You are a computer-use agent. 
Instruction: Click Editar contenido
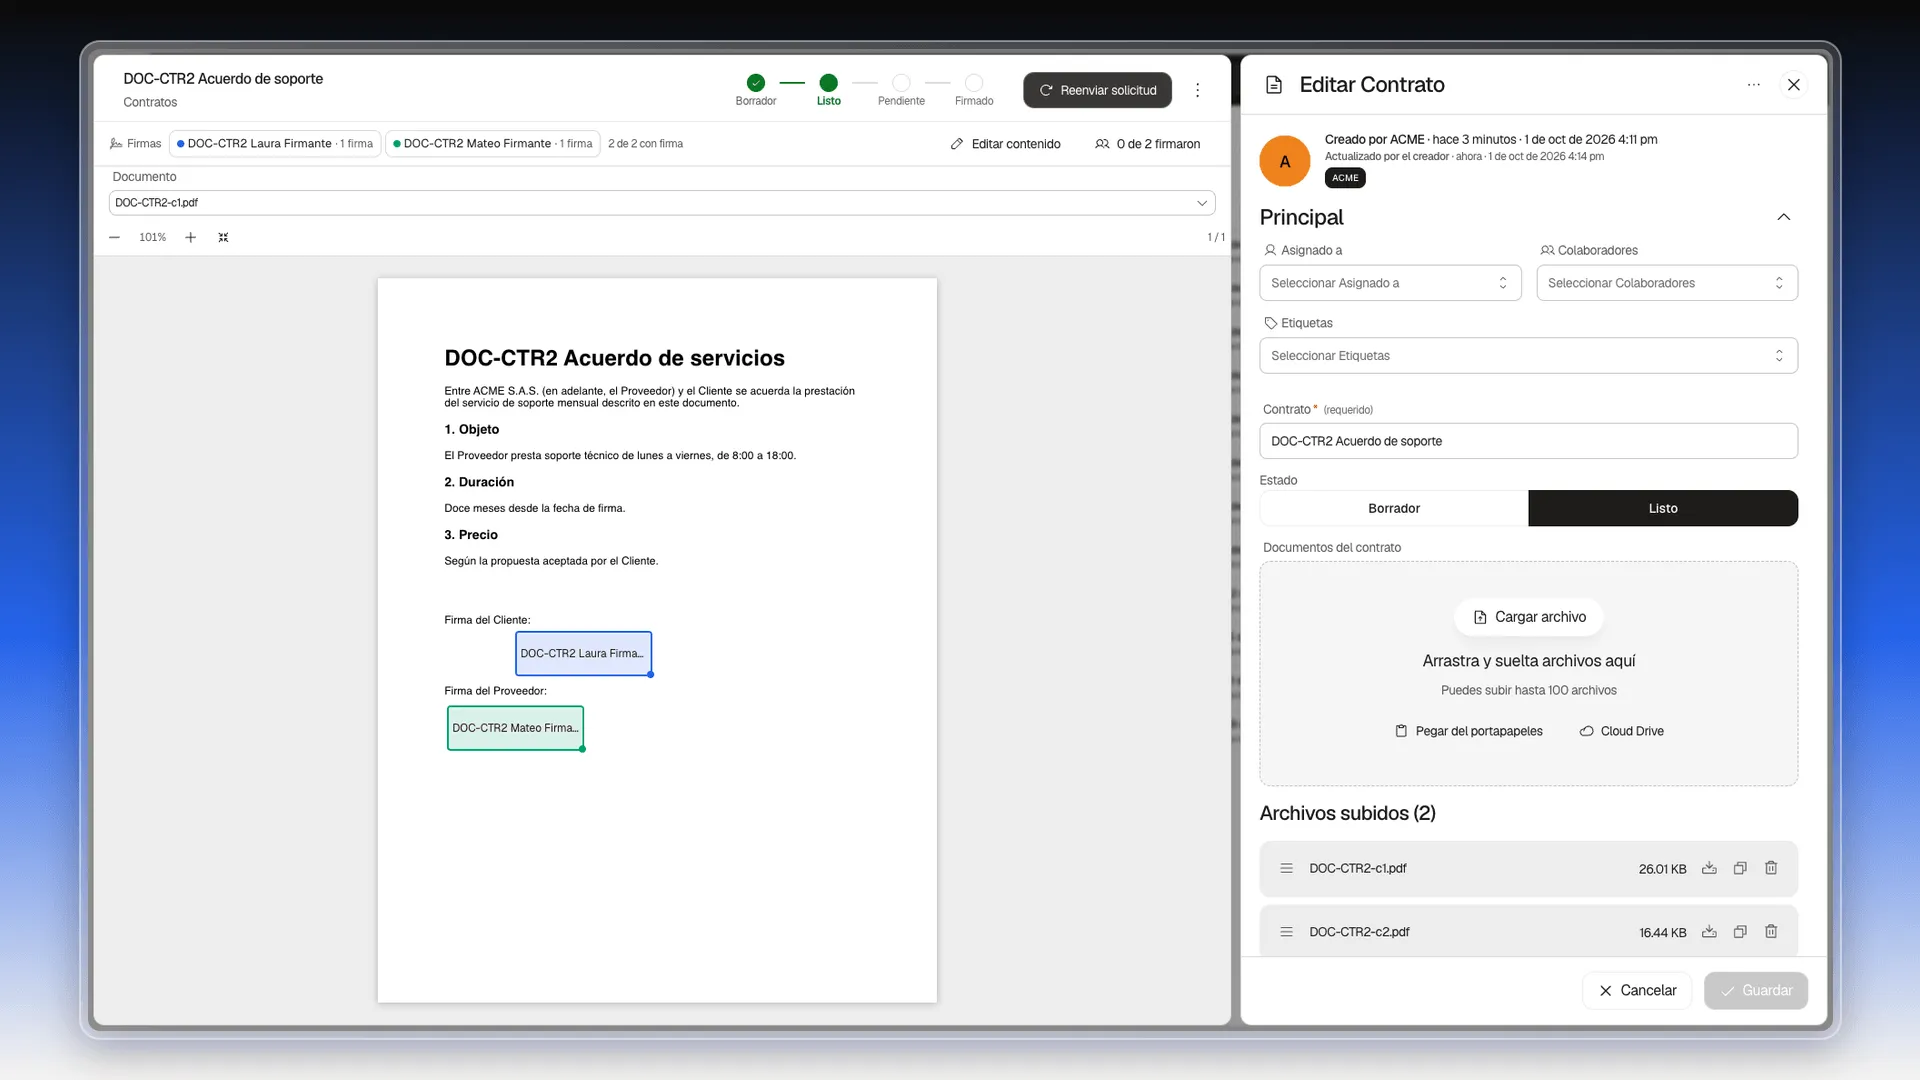point(1005,144)
